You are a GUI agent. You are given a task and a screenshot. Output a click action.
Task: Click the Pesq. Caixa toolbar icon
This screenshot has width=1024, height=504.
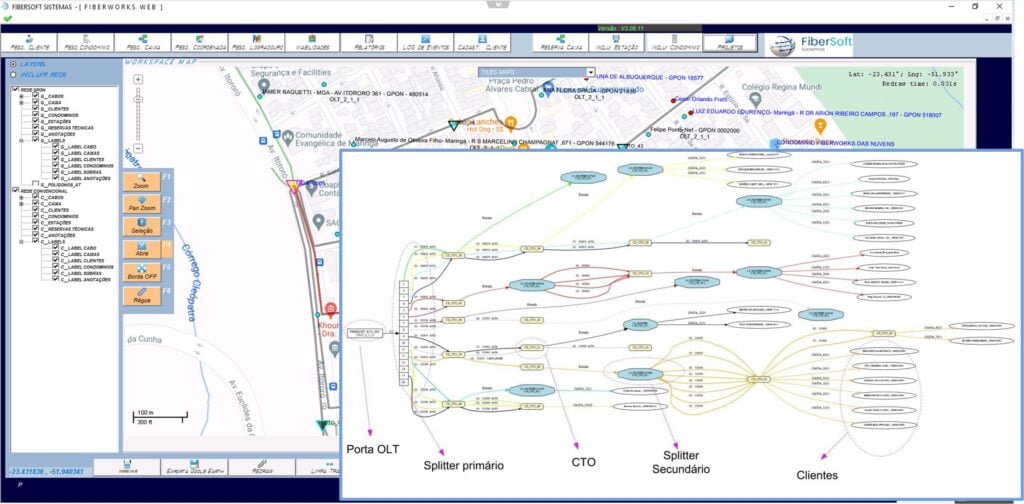click(x=143, y=43)
